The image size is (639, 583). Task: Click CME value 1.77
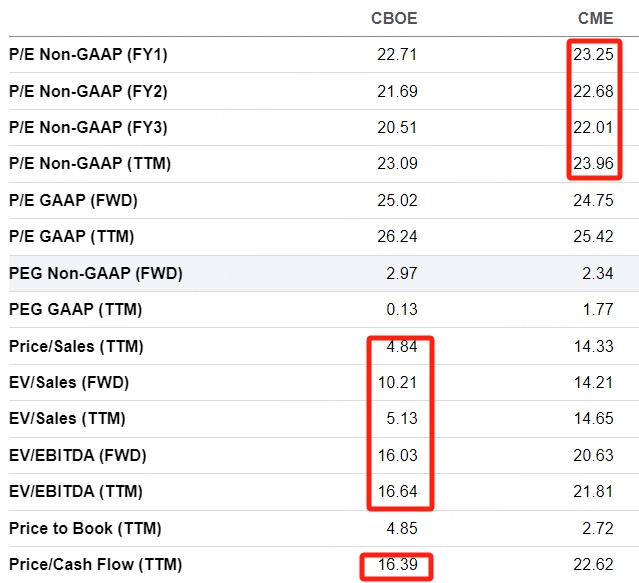pos(598,309)
